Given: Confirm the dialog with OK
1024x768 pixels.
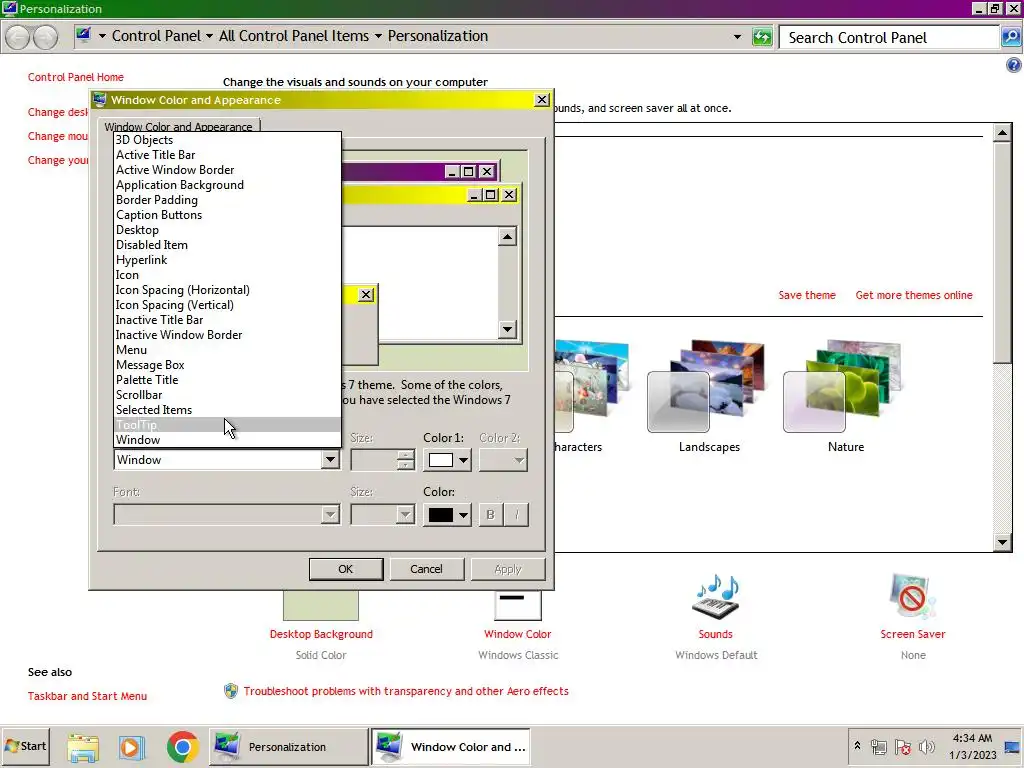Looking at the screenshot, I should 345,569.
